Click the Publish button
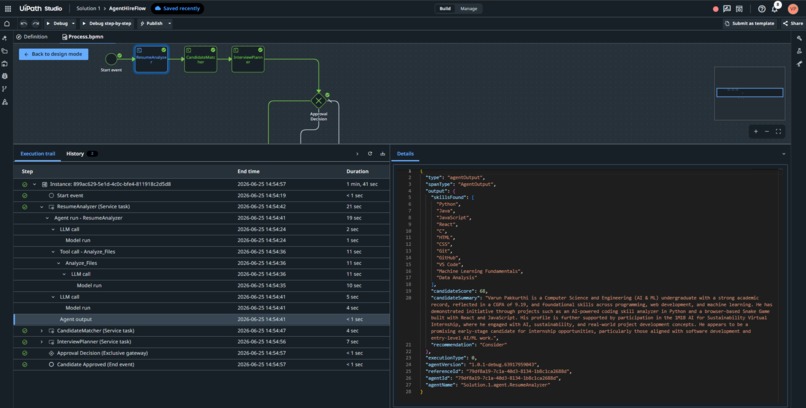 [151, 24]
